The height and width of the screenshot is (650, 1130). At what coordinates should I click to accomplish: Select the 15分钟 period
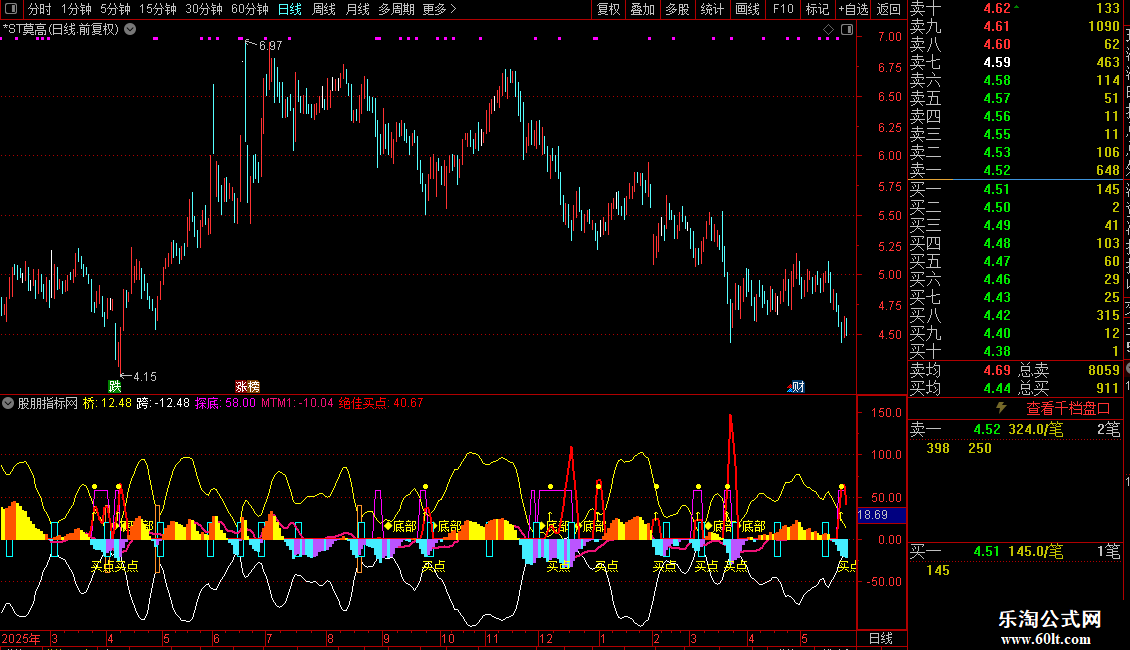pos(158,9)
